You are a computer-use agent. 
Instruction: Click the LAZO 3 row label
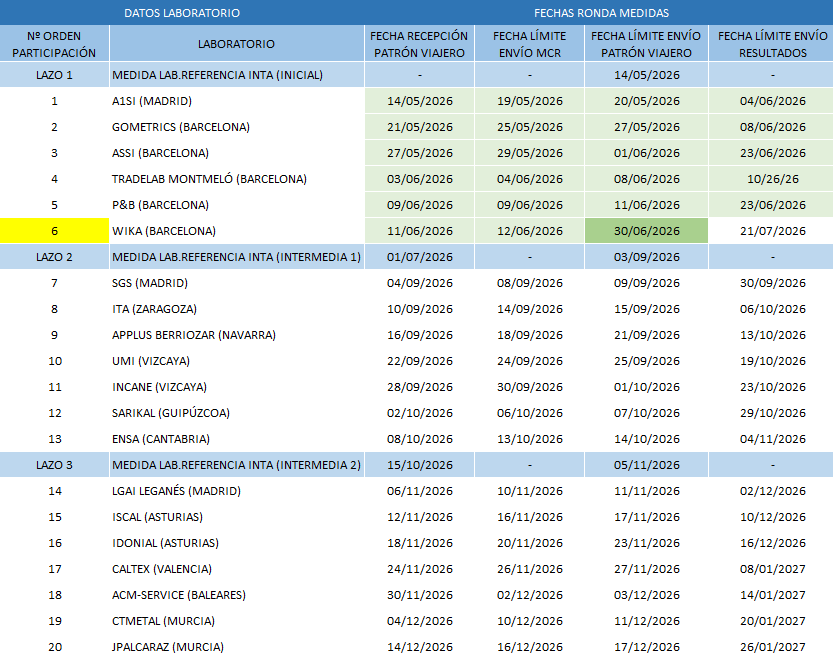point(54,465)
